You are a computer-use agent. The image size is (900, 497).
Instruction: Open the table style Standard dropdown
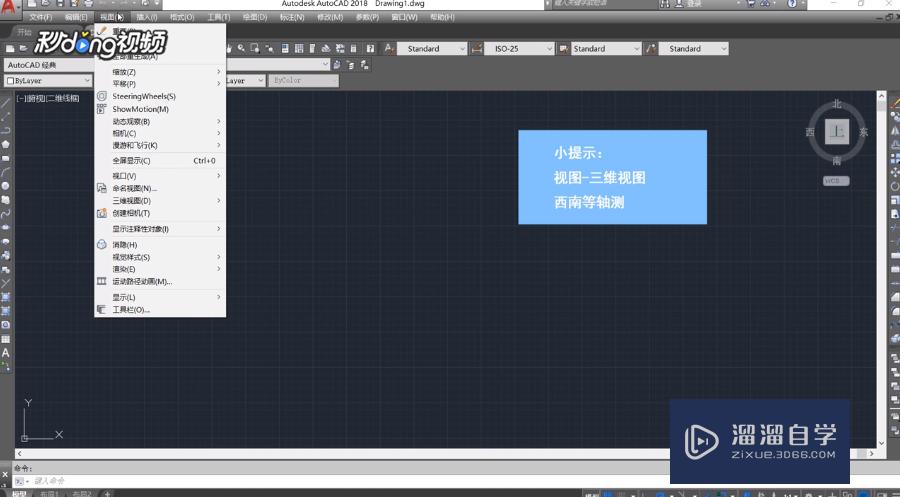[606, 49]
